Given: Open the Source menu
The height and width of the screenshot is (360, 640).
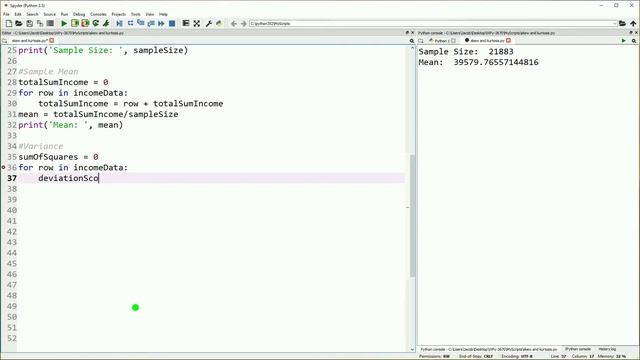Looking at the screenshot, I should click(x=49, y=14).
